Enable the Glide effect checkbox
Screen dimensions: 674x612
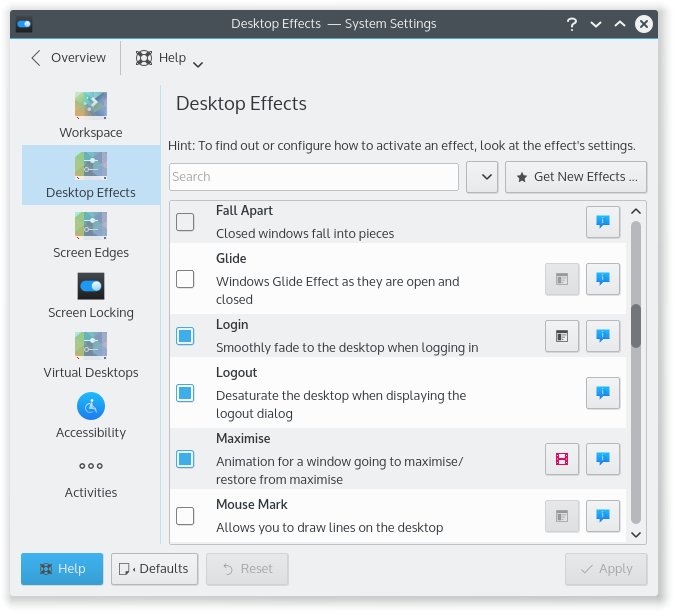[x=185, y=279]
